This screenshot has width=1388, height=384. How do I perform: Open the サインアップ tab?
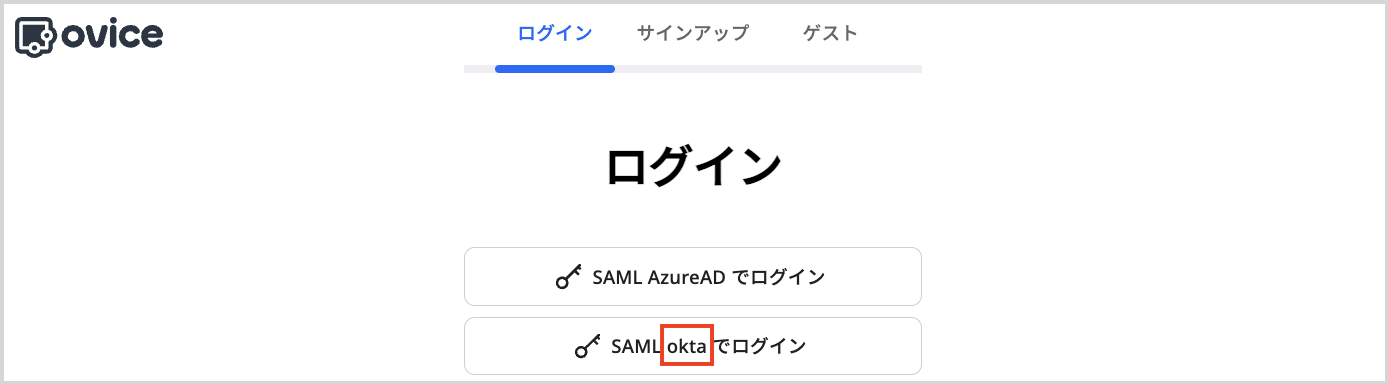point(692,33)
